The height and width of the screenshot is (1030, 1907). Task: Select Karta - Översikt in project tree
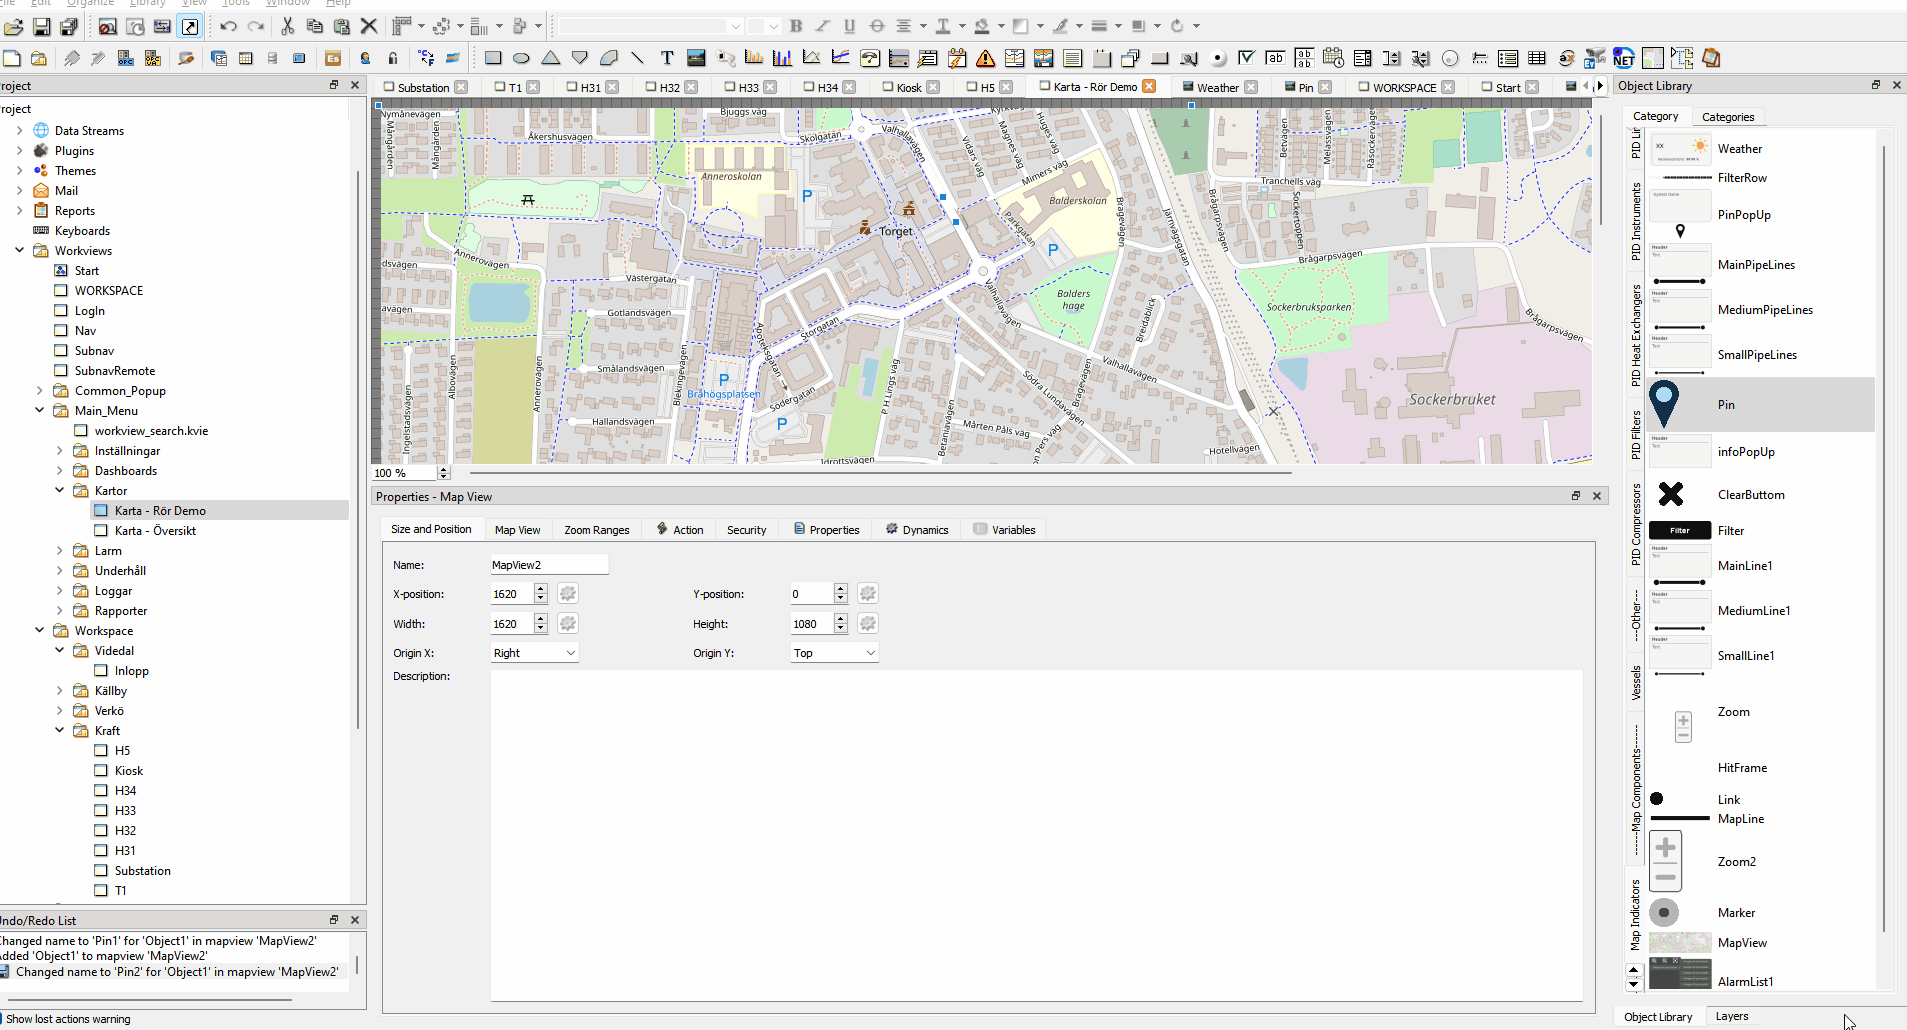coord(155,531)
